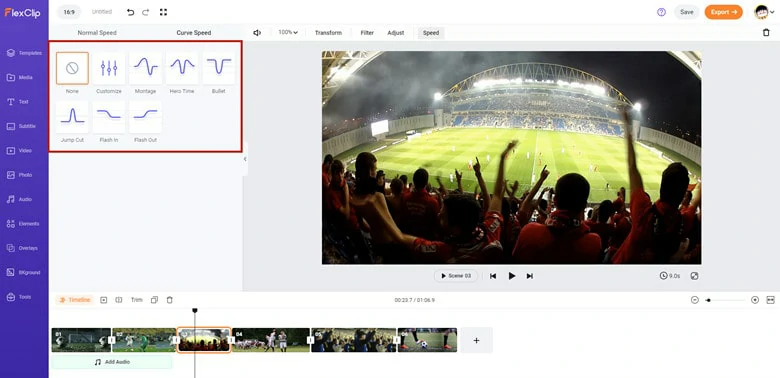Image resolution: width=780 pixels, height=378 pixels.
Task: Click the orange Export button
Action: (723, 12)
